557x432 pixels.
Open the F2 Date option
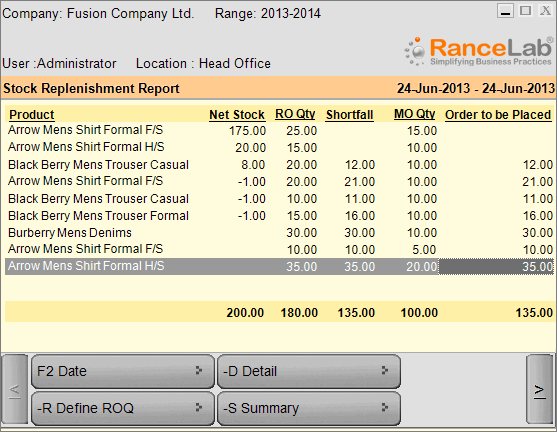(123, 371)
